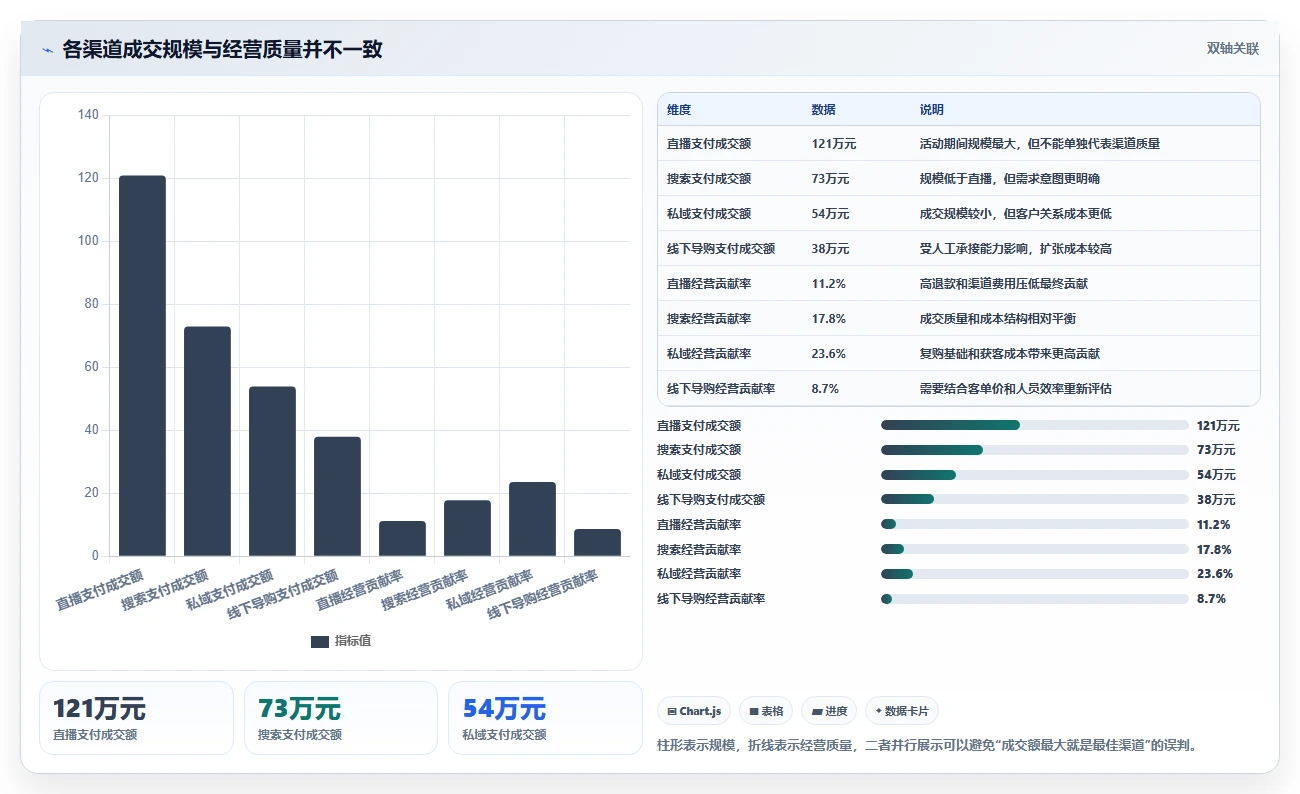Select table cell 73万元
The width and height of the screenshot is (1300, 794).
pyautogui.click(x=830, y=179)
